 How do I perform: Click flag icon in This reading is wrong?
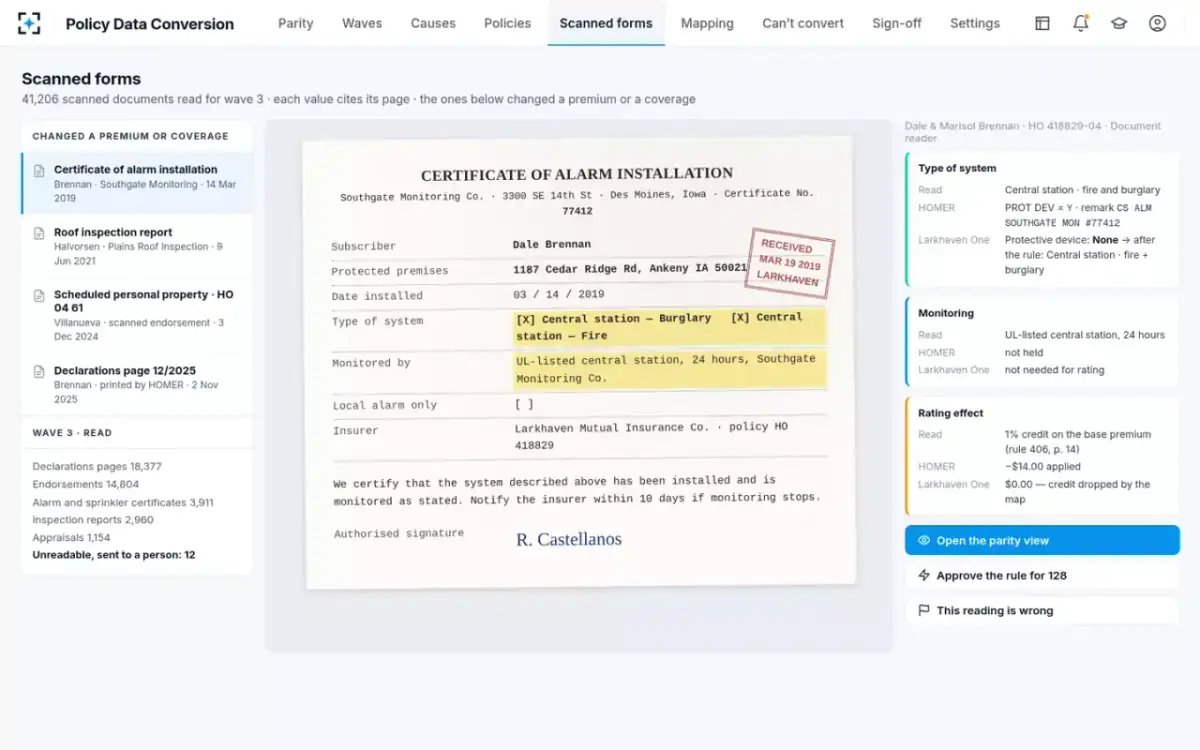924,610
